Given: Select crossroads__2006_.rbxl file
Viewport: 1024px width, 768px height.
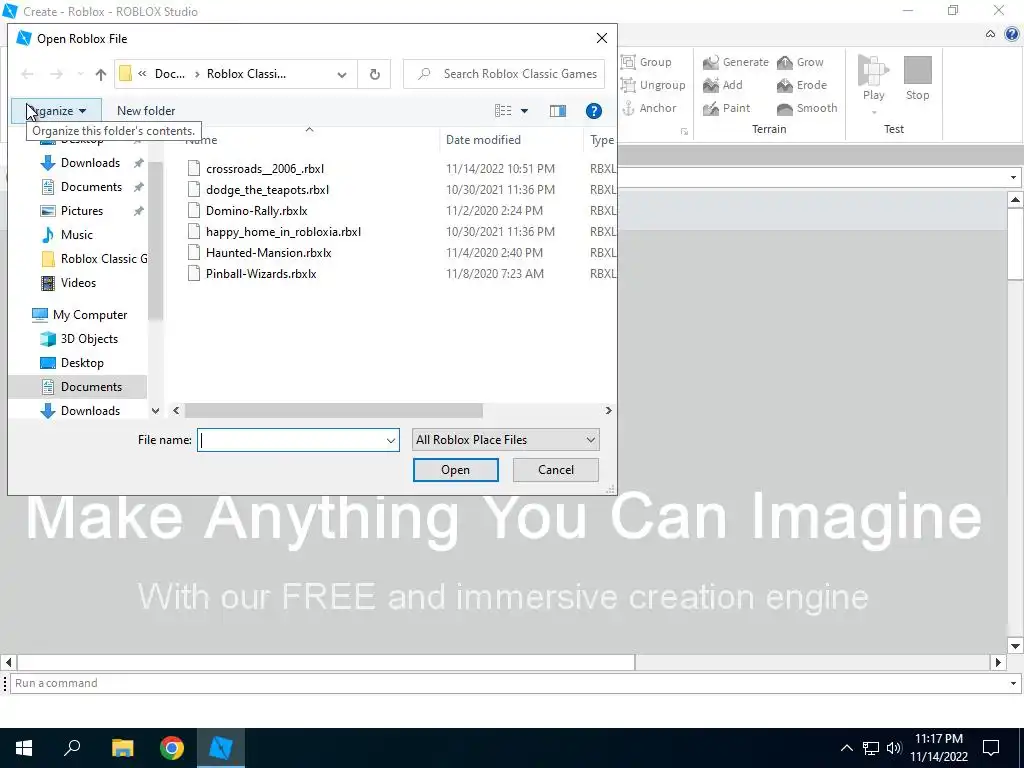Looking at the screenshot, I should pyautogui.click(x=264, y=168).
